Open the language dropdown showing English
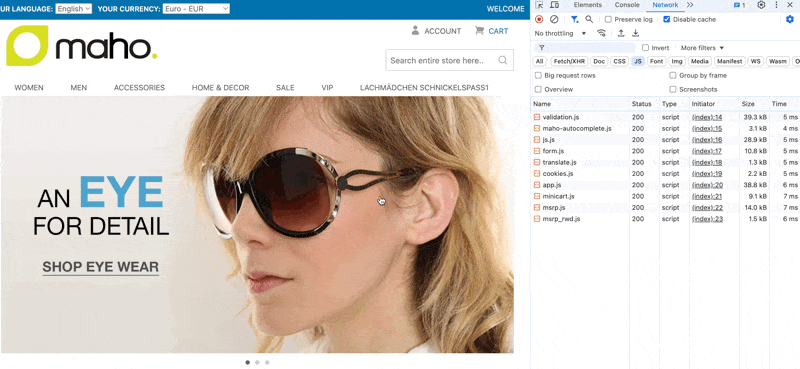Screen dimensions: 800x369 pos(73,9)
